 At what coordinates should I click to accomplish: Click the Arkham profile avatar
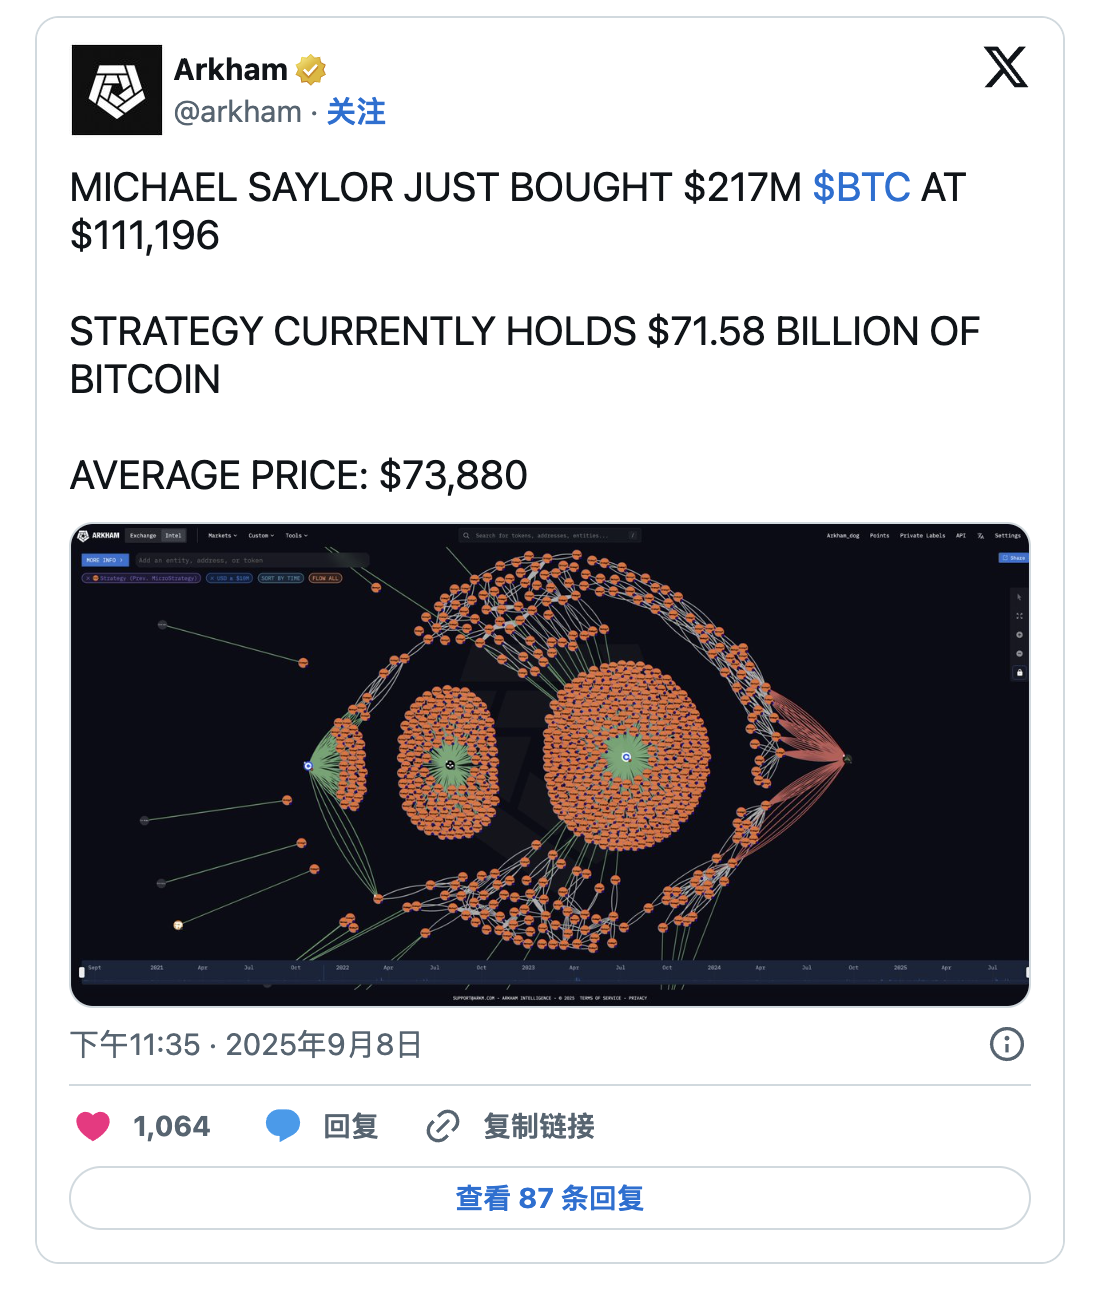[x=117, y=90]
